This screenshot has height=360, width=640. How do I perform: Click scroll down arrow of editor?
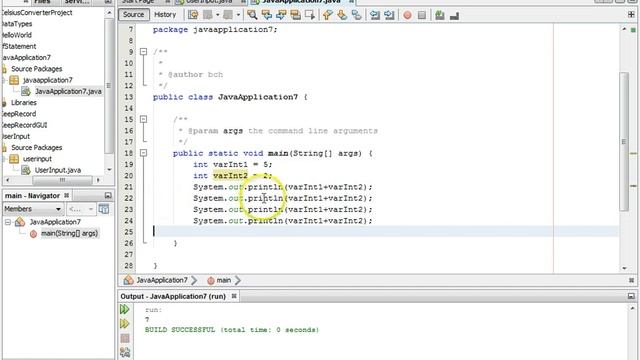click(x=624, y=268)
